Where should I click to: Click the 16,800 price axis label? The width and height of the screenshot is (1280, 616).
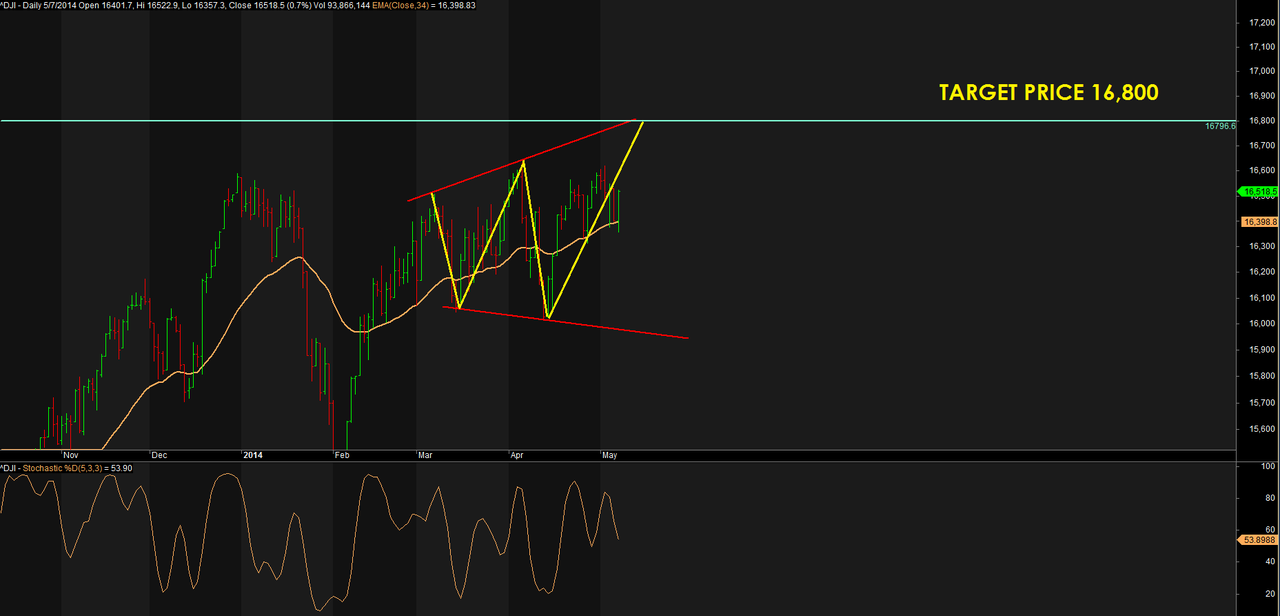click(x=1262, y=121)
